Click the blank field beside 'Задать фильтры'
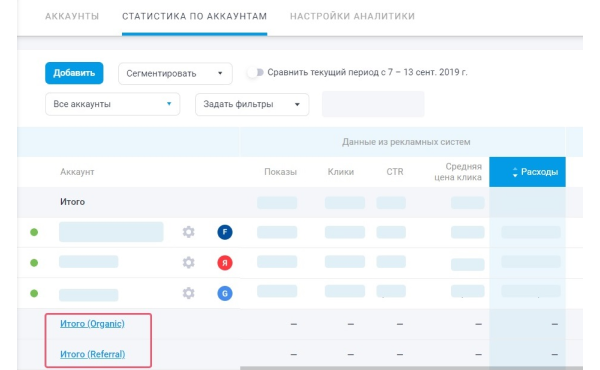Viewport: 600px width, 370px height. point(373,104)
